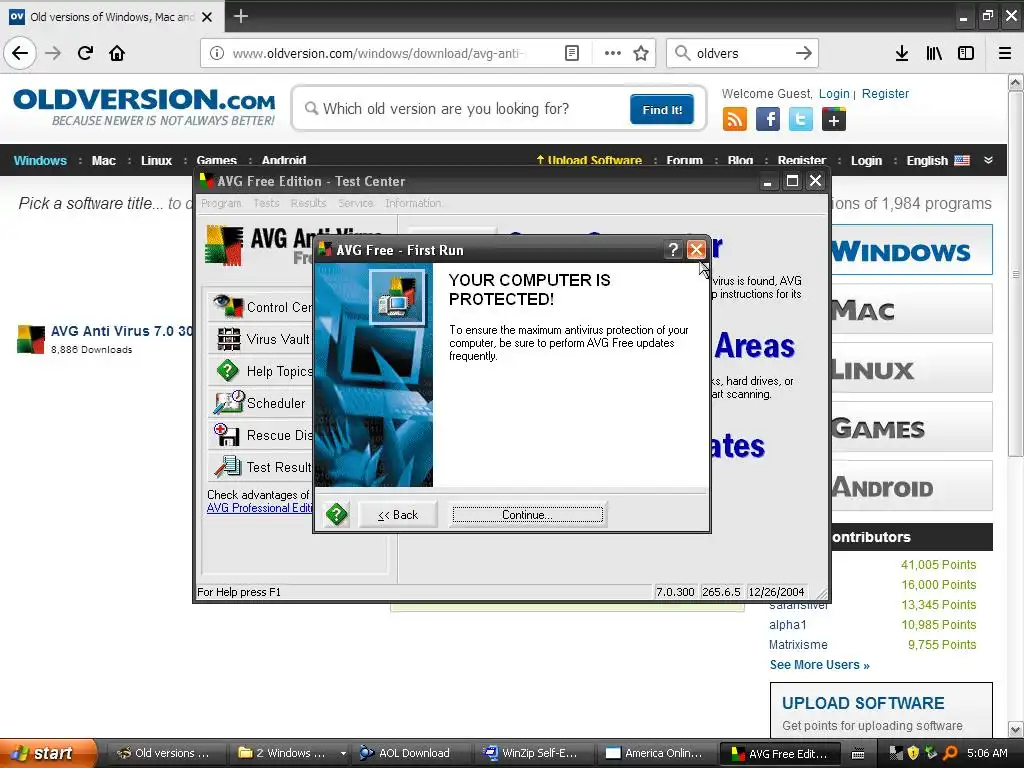Switch to WinZip Self-Extractor taskbar item
The image size is (1024, 768).
coord(536,753)
